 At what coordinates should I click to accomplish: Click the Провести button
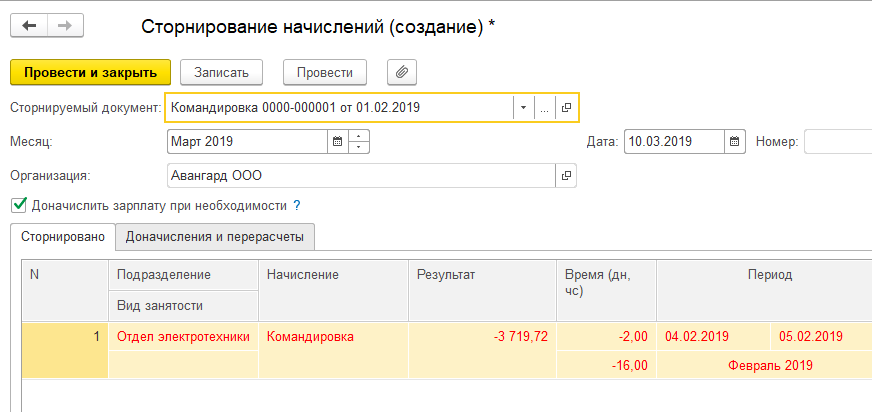pyautogui.click(x=324, y=72)
